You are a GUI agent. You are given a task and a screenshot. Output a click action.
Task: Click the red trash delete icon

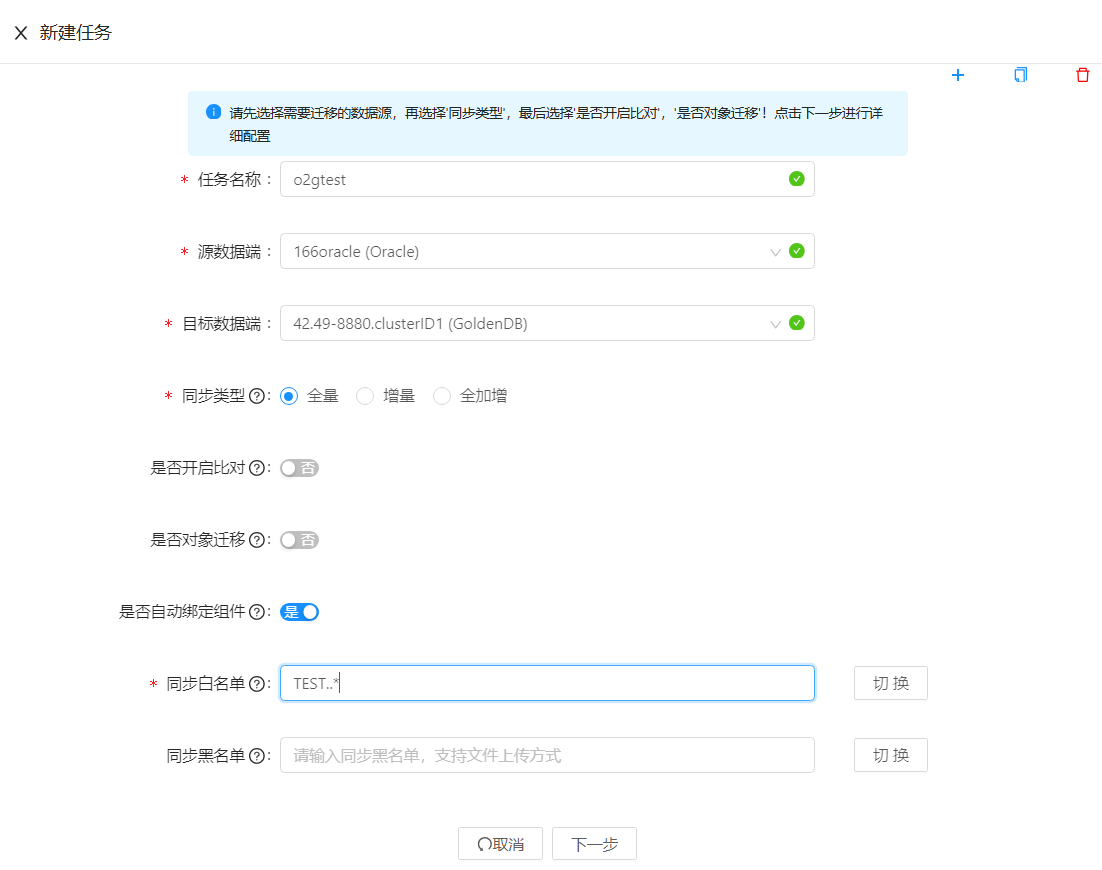pos(1082,74)
